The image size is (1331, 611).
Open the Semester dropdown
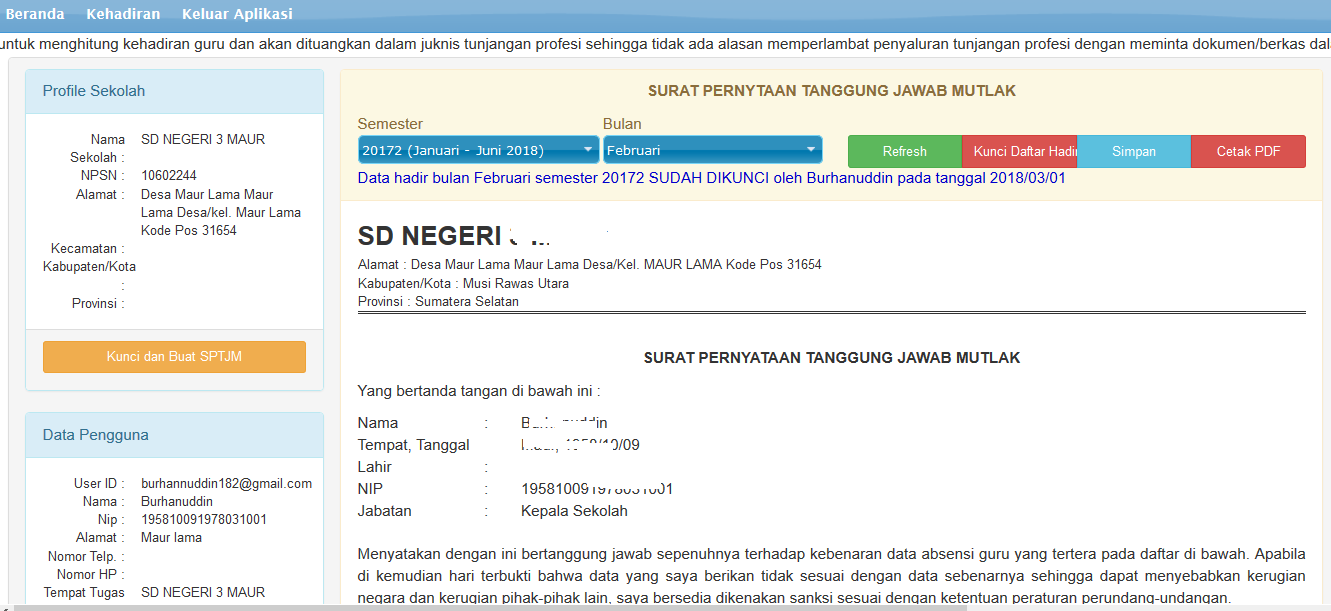[x=479, y=151]
